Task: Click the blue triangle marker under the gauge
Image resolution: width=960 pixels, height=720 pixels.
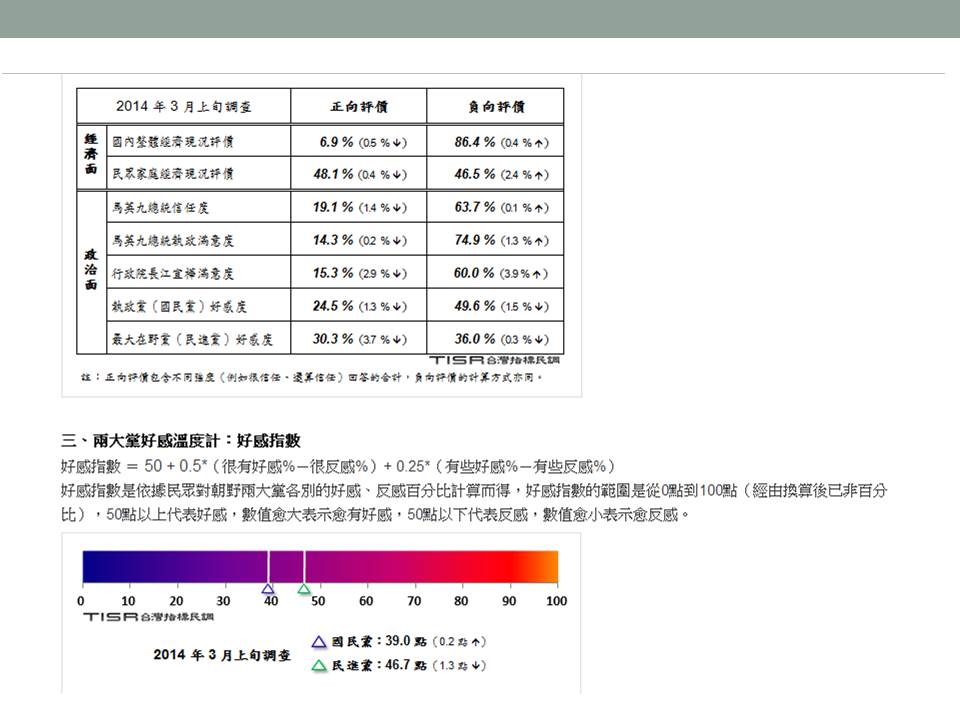Action: tap(268, 589)
